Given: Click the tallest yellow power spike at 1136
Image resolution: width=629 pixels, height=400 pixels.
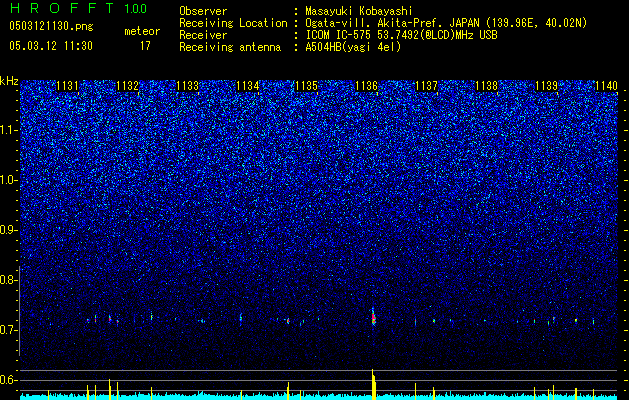Looking at the screenshot, I should (373, 384).
